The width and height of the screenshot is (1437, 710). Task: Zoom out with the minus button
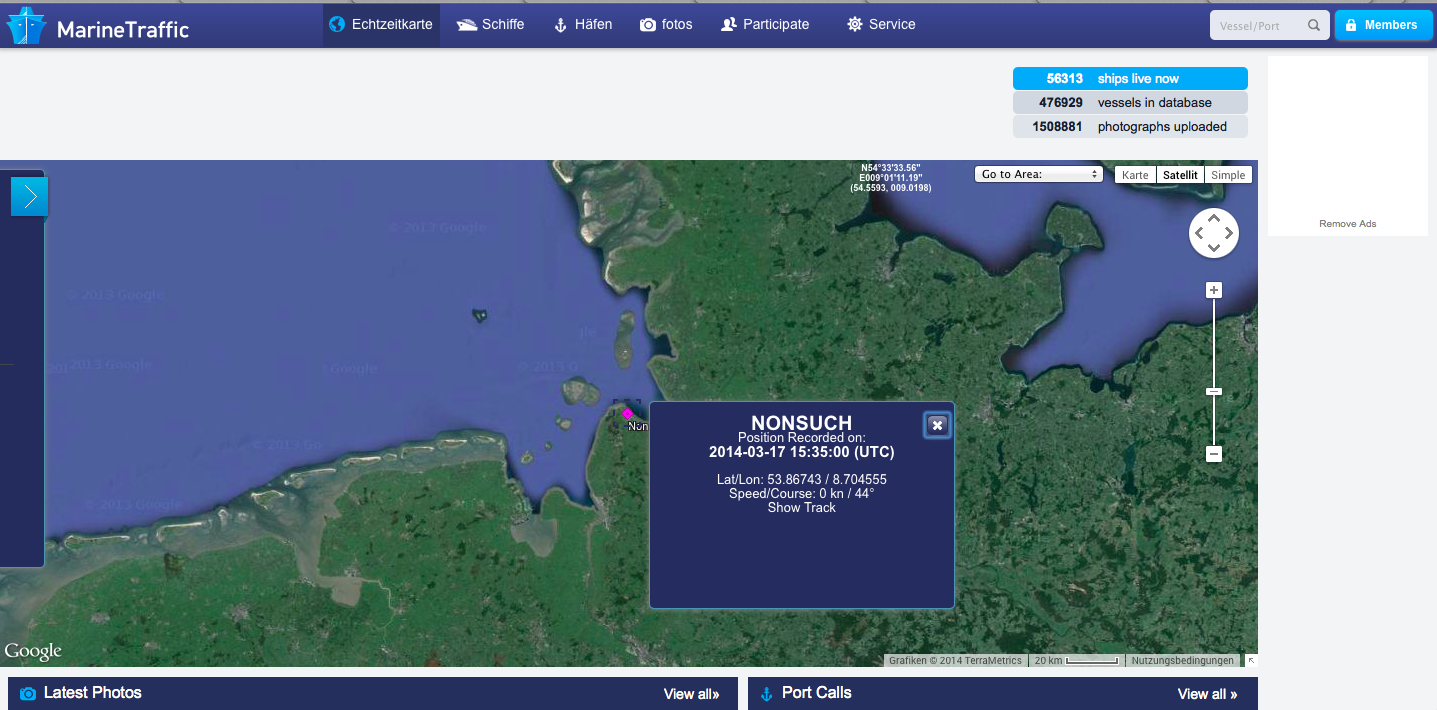(x=1214, y=454)
